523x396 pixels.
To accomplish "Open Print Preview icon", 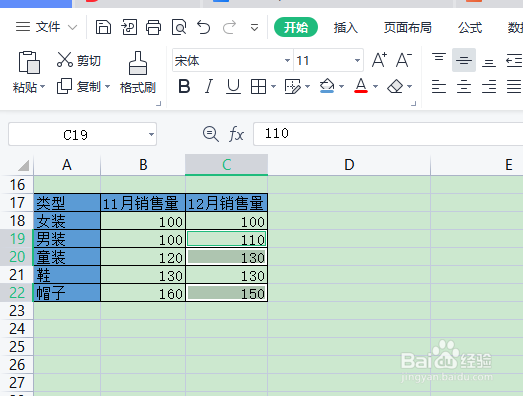I will (179, 27).
